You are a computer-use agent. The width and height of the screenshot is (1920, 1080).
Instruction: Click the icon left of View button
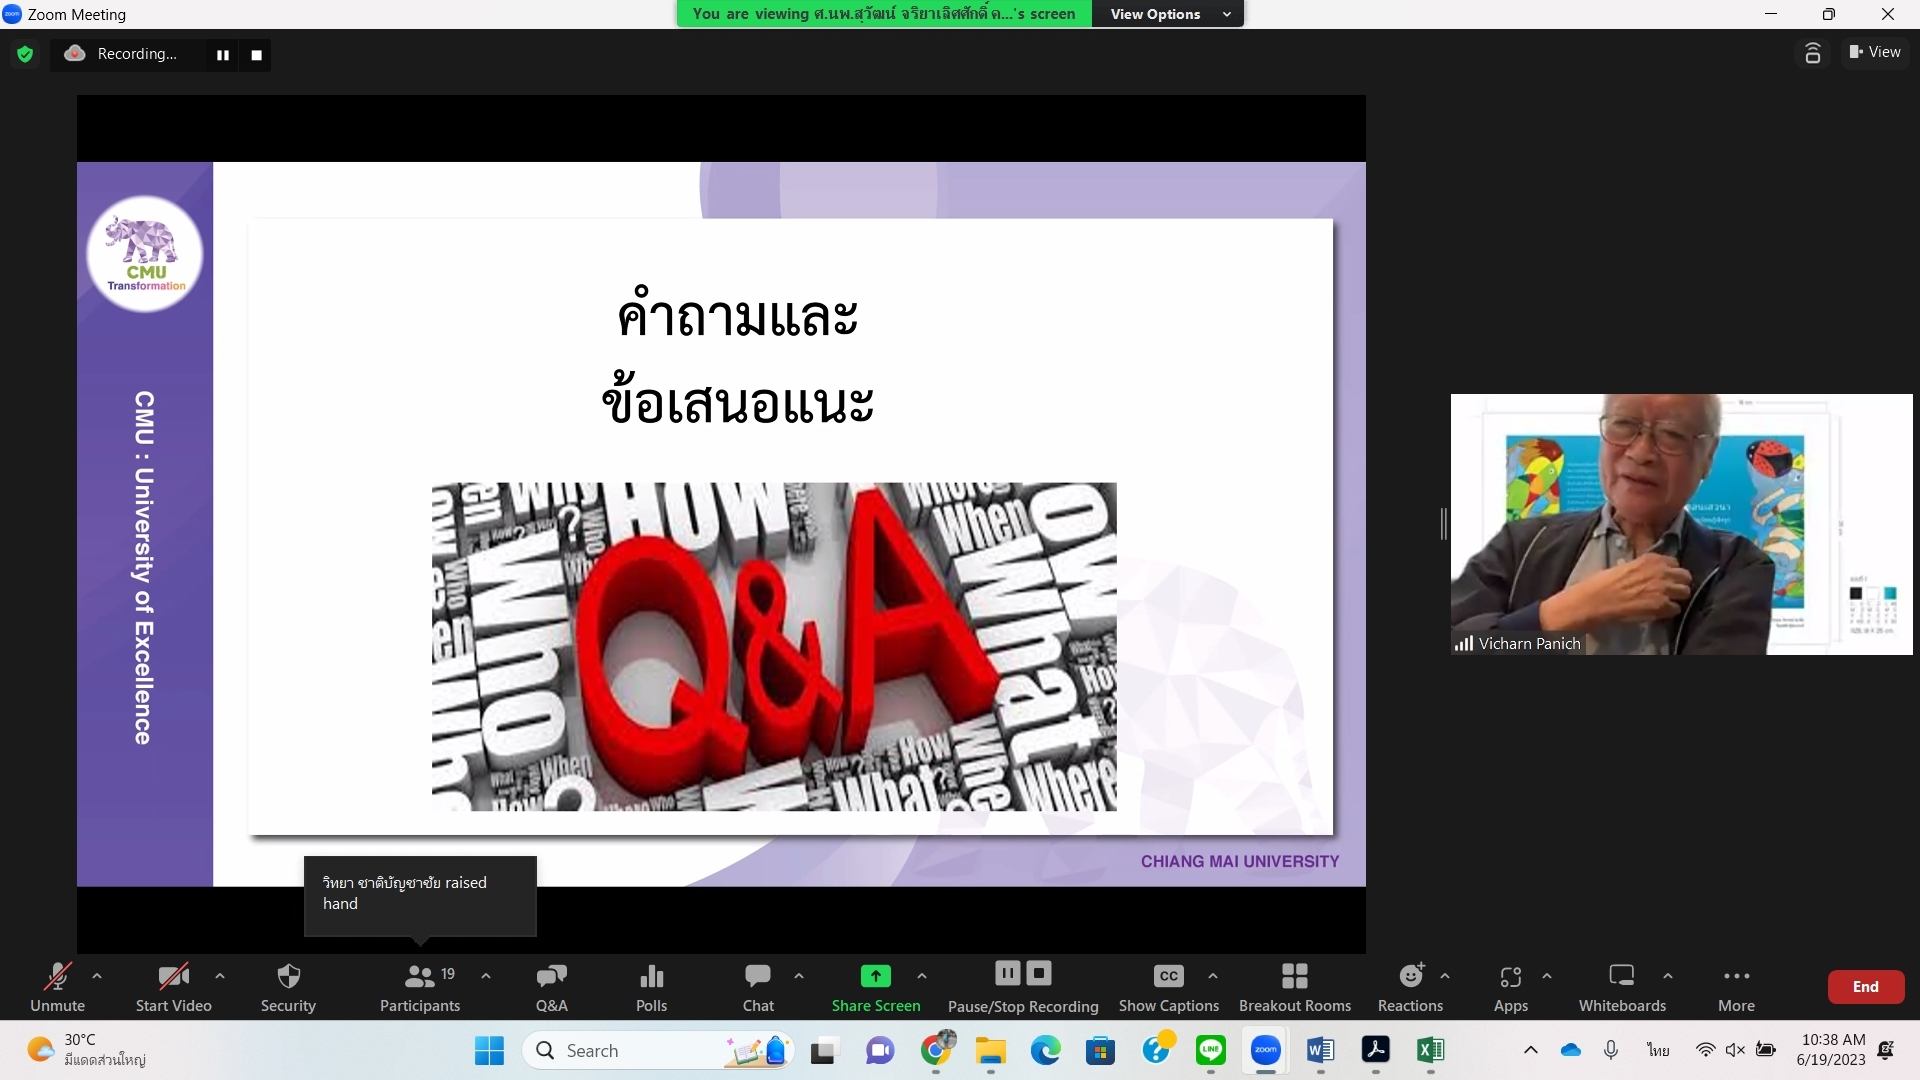point(1813,53)
